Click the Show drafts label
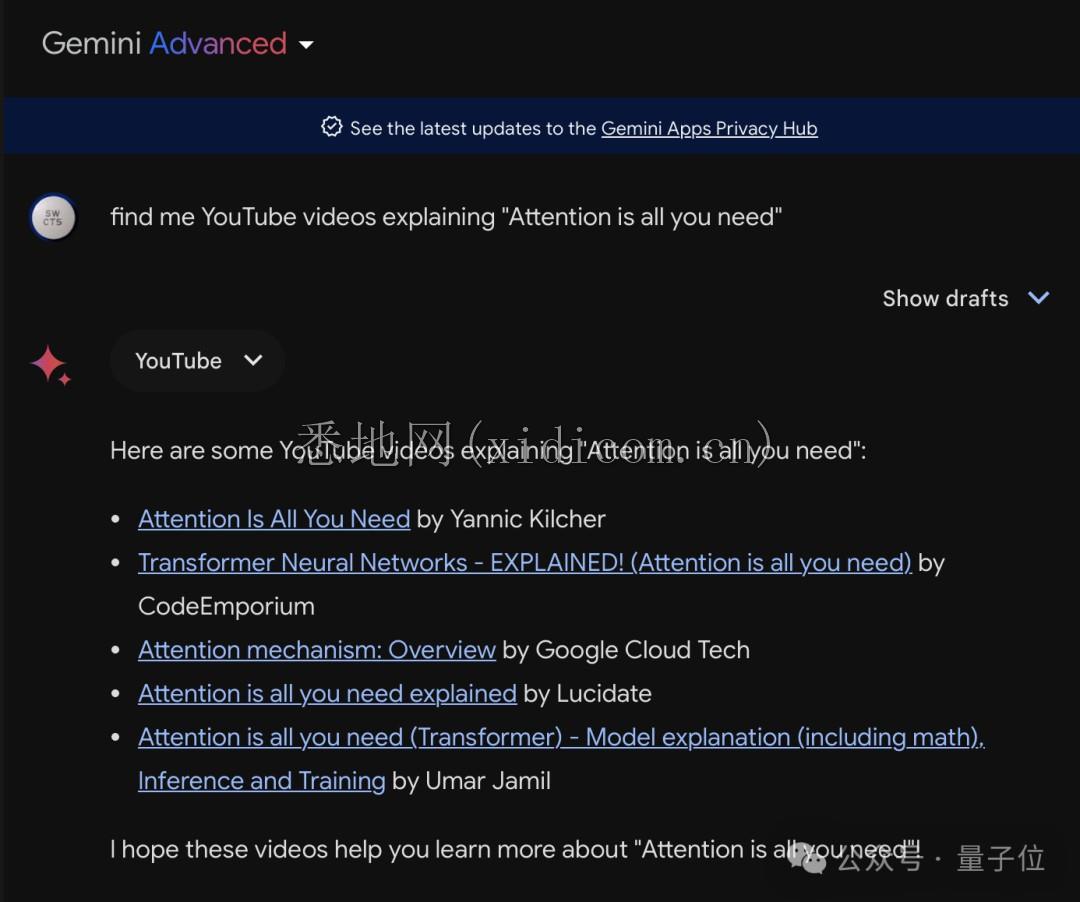The image size is (1080, 902). pos(945,299)
